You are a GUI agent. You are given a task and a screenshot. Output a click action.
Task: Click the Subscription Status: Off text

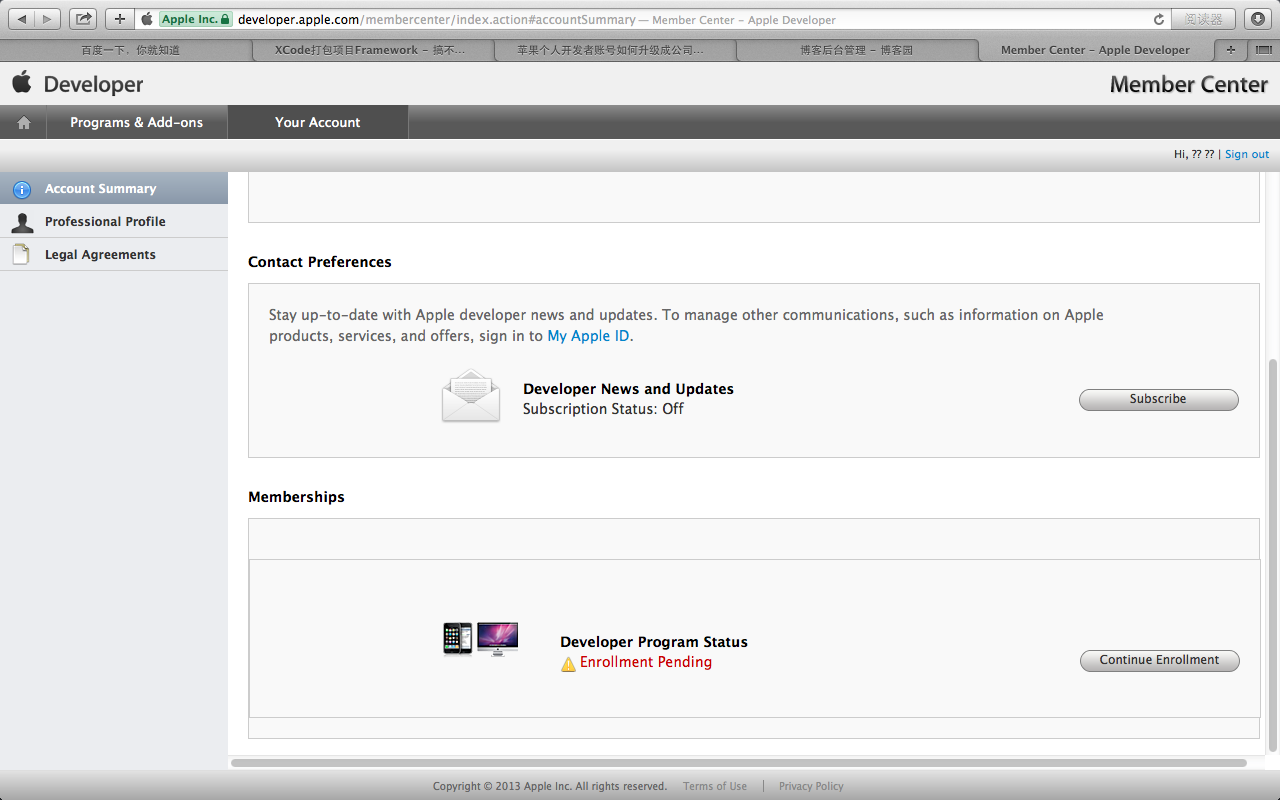[x=603, y=409]
